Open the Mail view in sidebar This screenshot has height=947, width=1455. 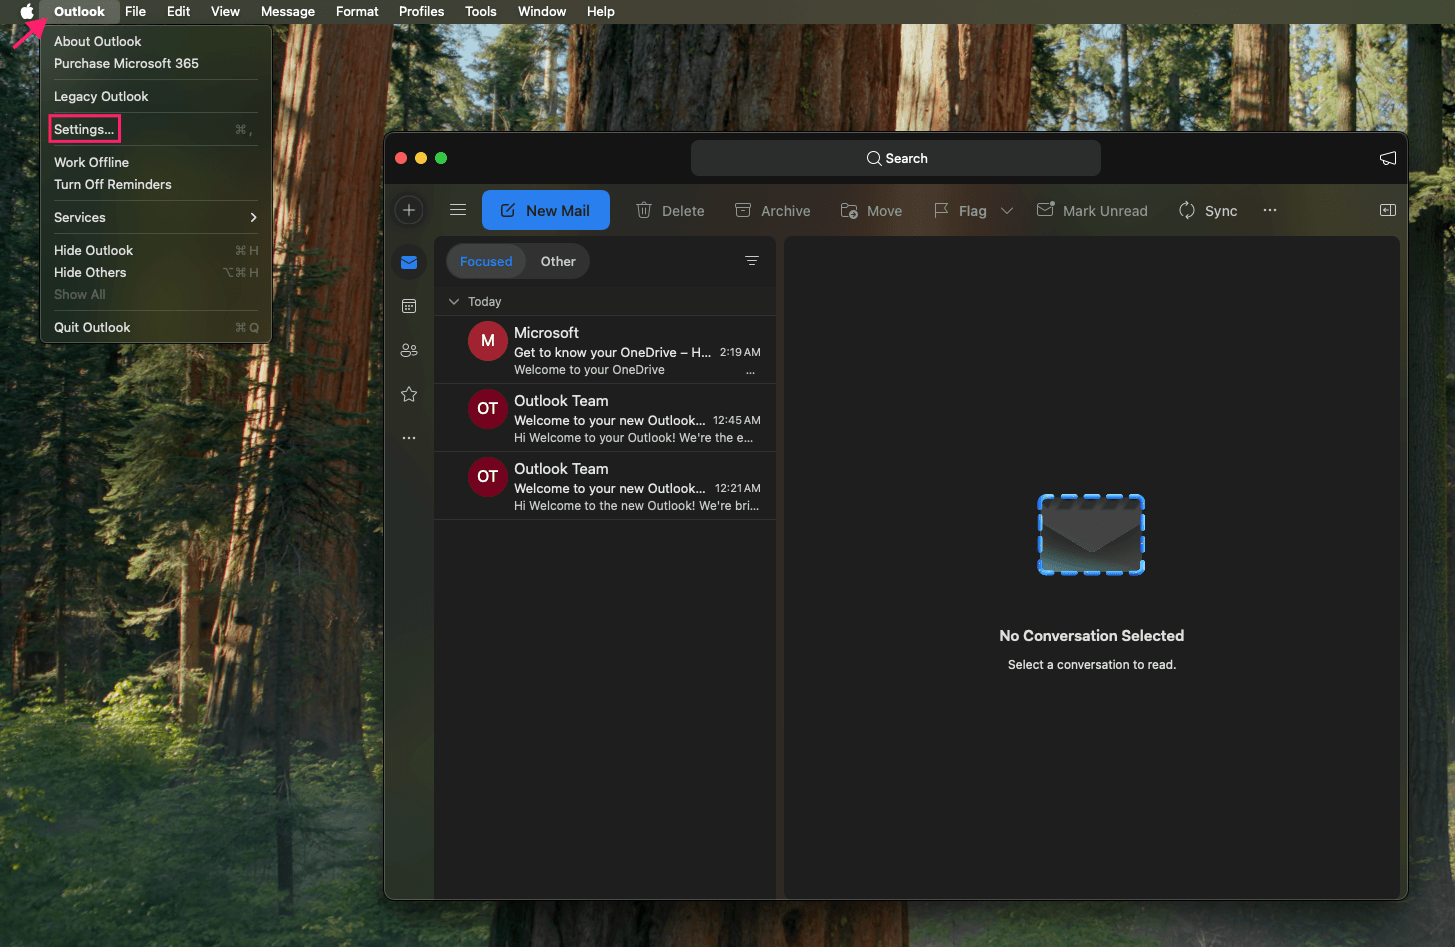409,262
